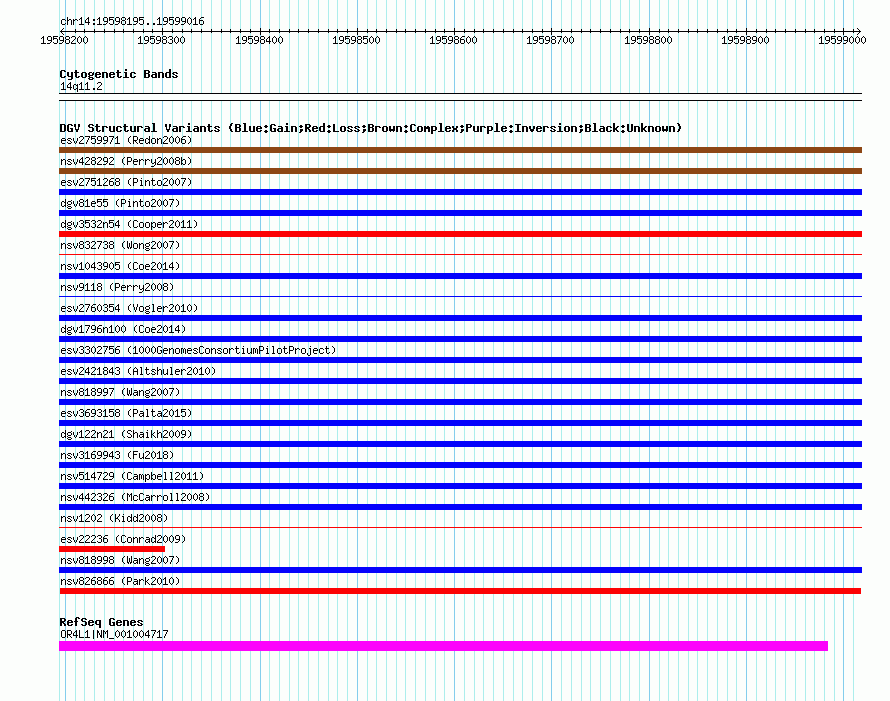This screenshot has height=701, width=890.
Task: Select the brown bar under nsv428292
Action: [x=460, y=171]
